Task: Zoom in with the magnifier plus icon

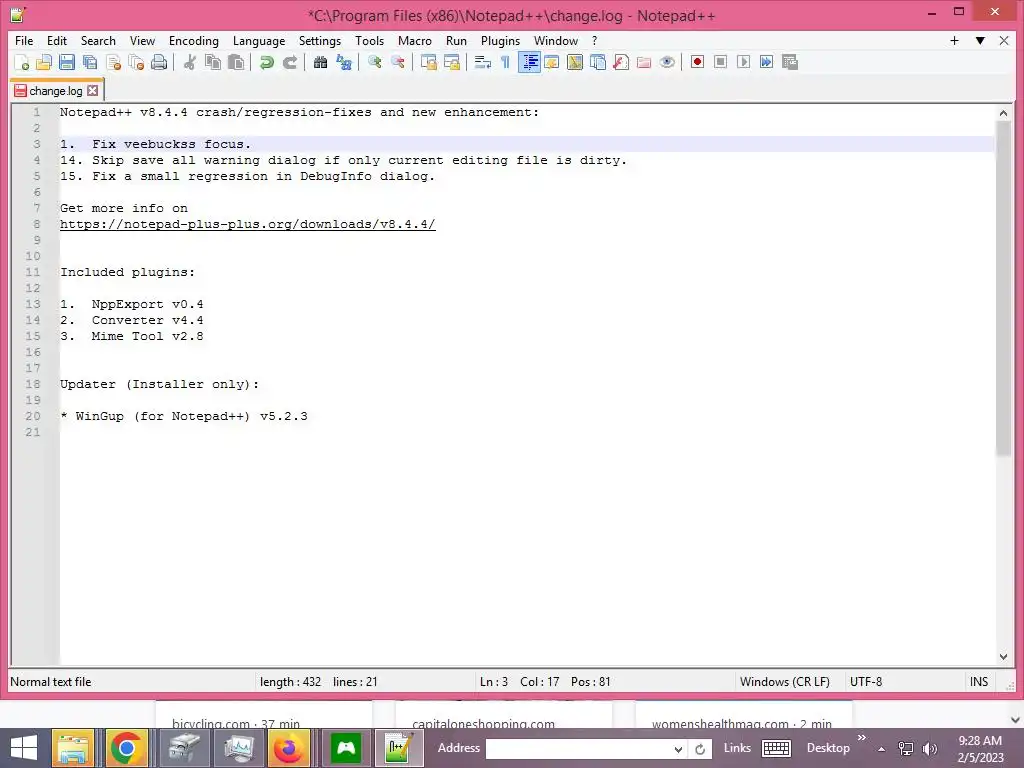Action: (x=374, y=62)
